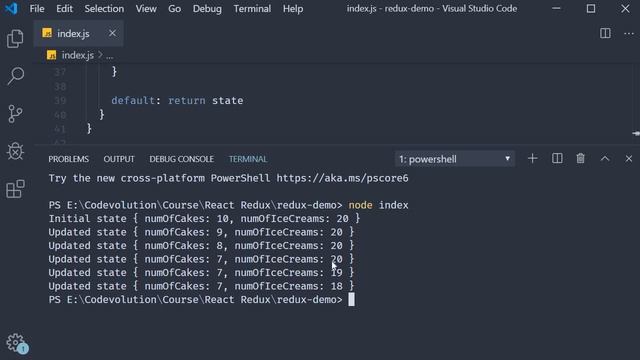640x360 pixels.
Task: Open the Debug menu
Action: coord(207,9)
